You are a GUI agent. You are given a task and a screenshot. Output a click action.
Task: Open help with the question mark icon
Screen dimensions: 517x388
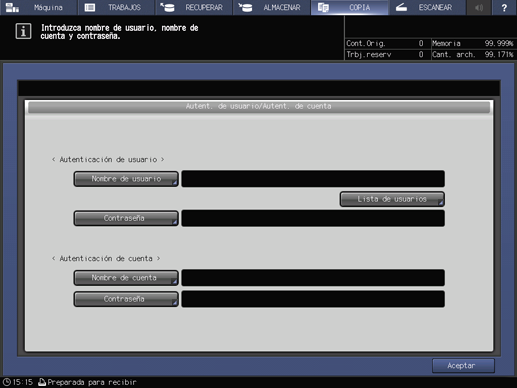[x=504, y=7]
